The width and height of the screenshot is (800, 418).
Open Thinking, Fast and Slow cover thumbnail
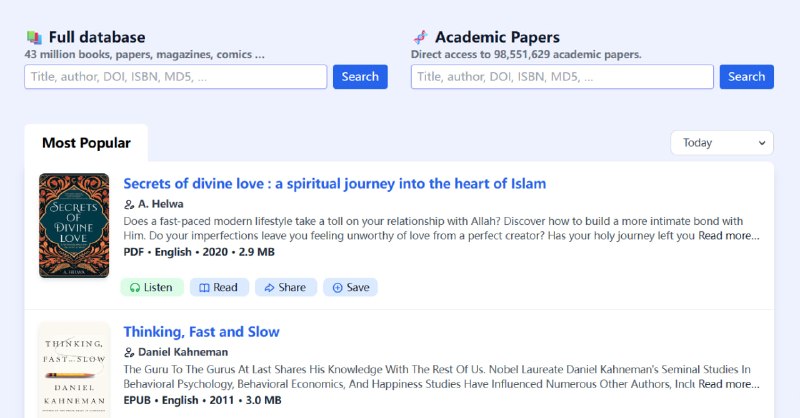[74, 370]
